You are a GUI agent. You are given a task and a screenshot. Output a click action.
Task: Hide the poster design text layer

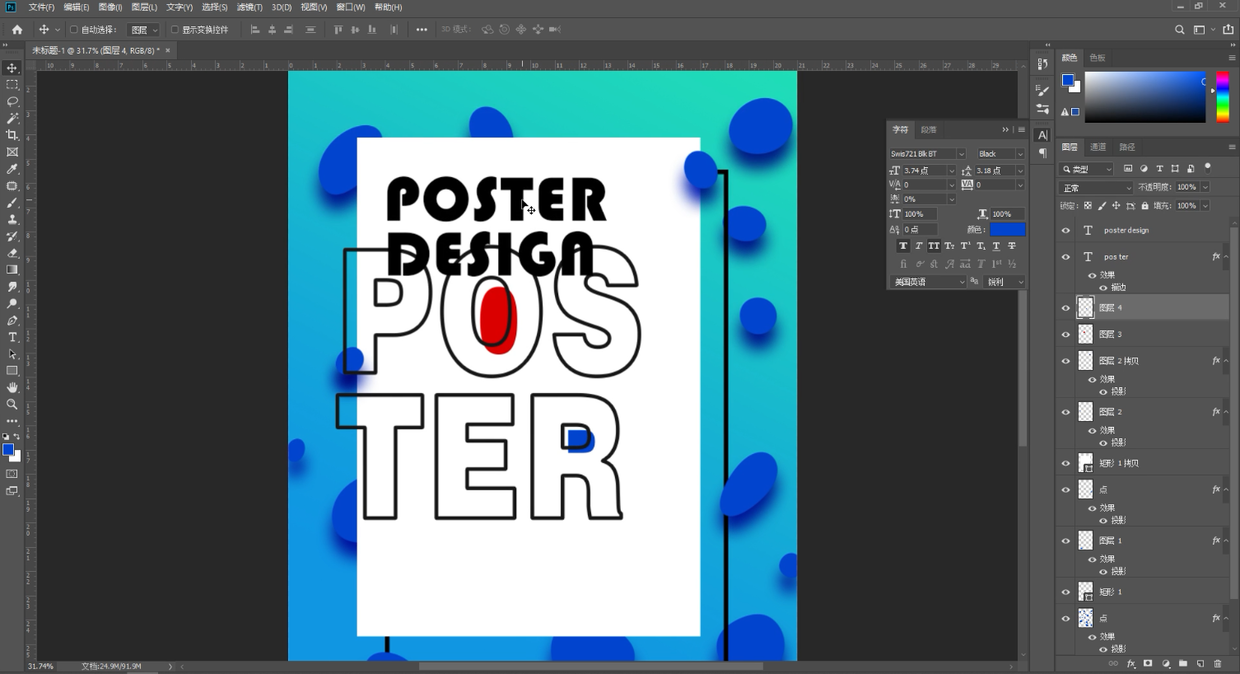coord(1065,231)
